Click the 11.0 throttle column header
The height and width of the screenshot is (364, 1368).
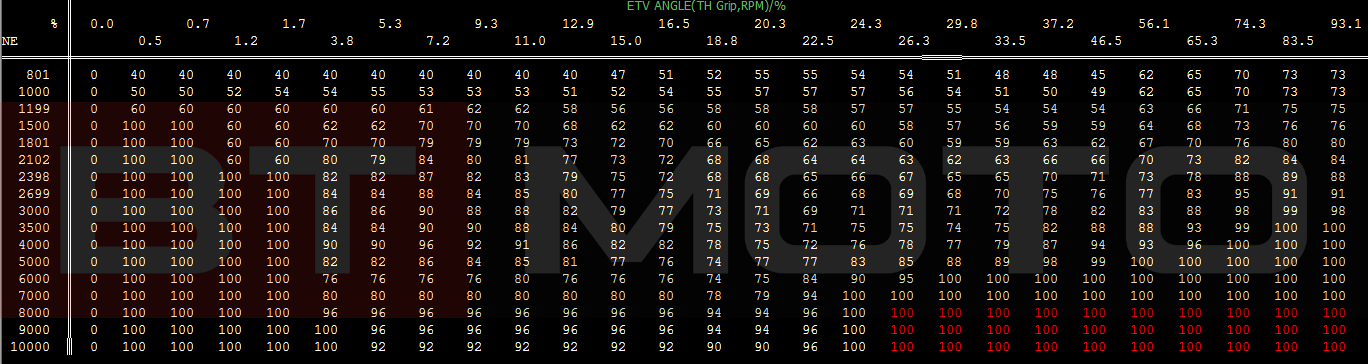530,41
